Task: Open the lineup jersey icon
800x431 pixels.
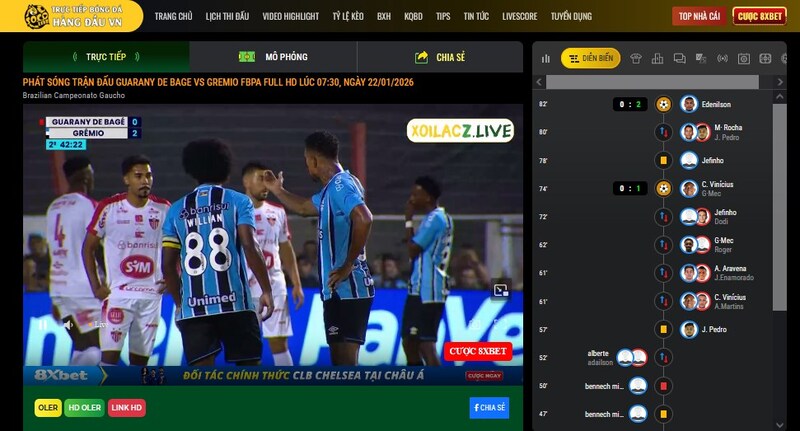Action: coord(635,58)
